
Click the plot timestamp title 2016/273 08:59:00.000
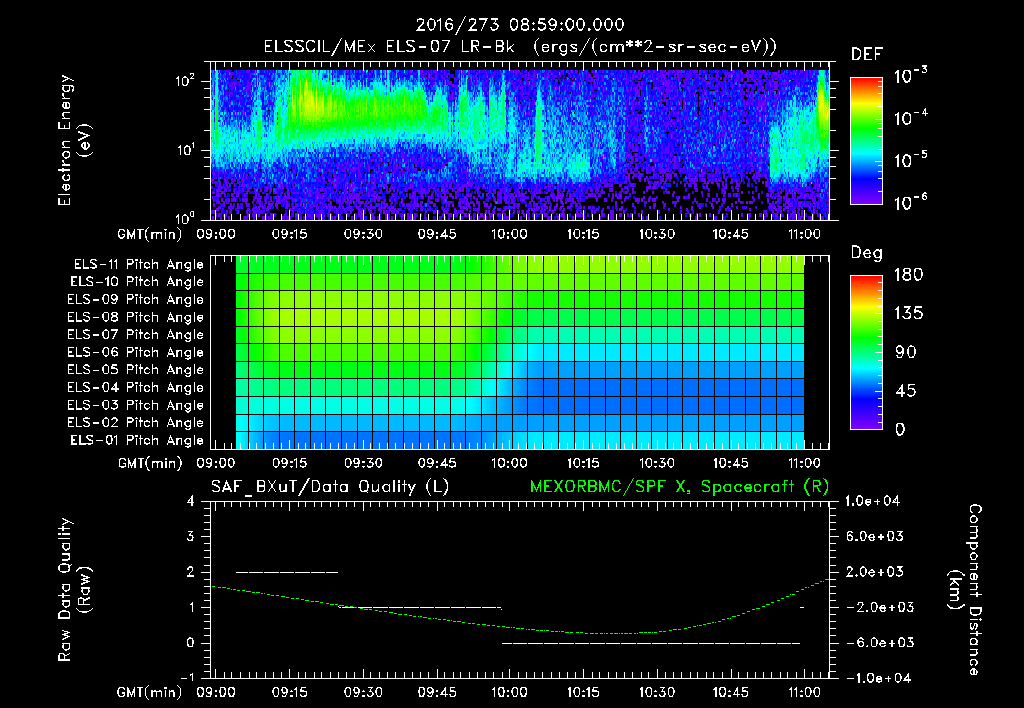pos(520,25)
